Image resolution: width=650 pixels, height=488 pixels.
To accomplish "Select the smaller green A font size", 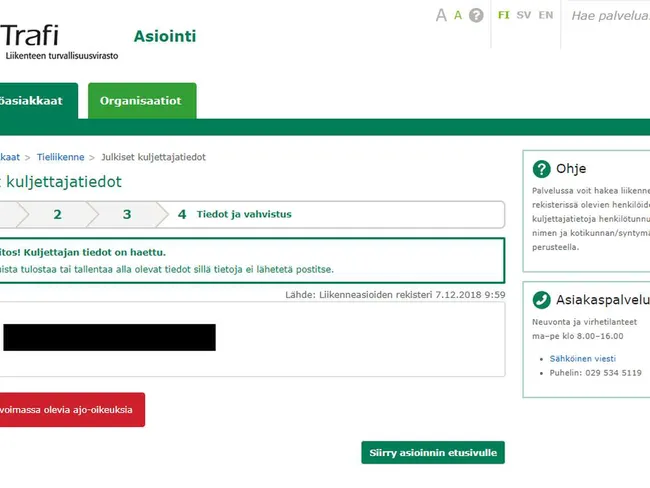I will click(458, 15).
